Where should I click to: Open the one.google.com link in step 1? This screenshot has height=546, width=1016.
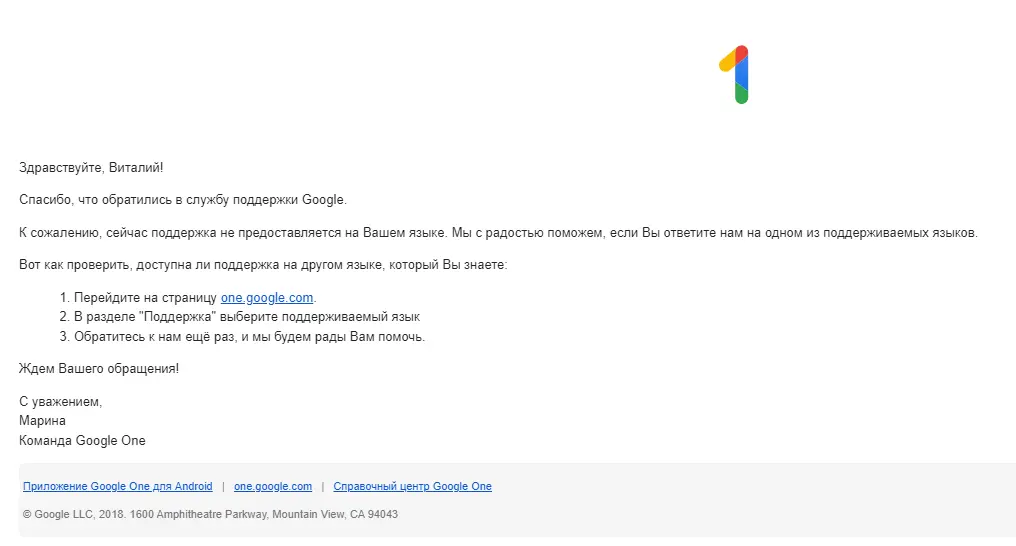266,297
